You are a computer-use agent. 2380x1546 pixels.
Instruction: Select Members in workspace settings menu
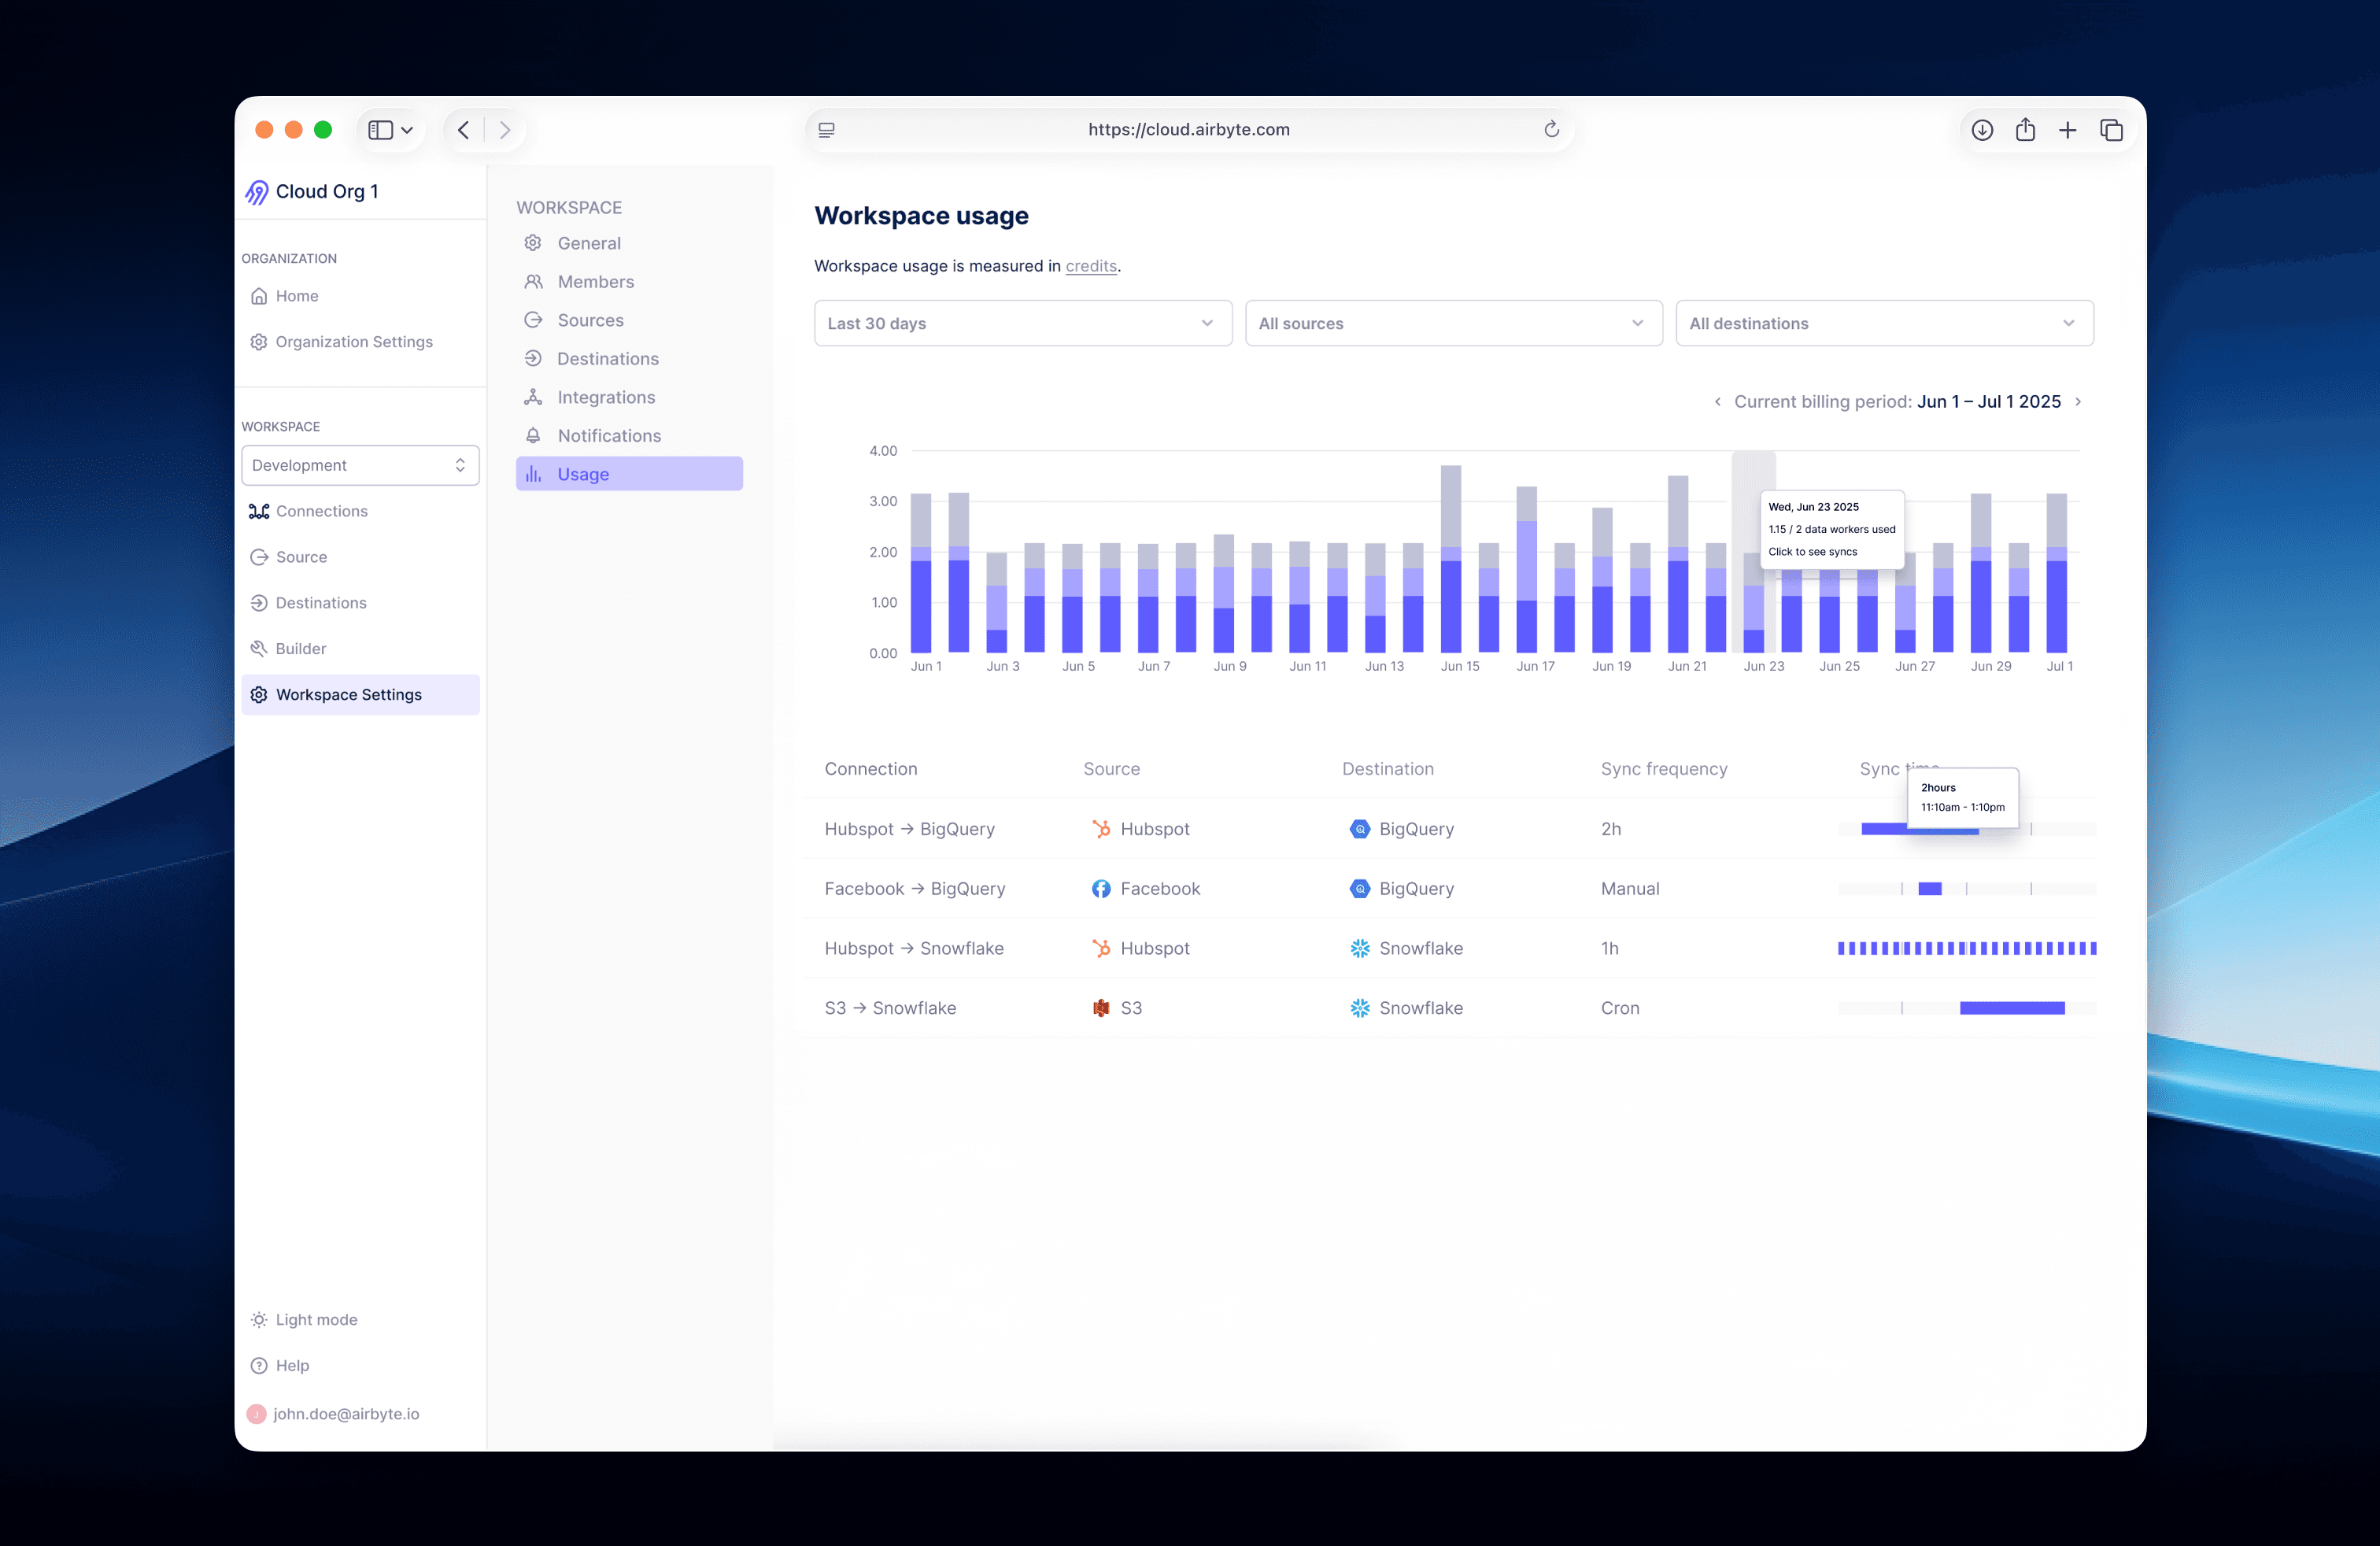click(x=595, y=282)
